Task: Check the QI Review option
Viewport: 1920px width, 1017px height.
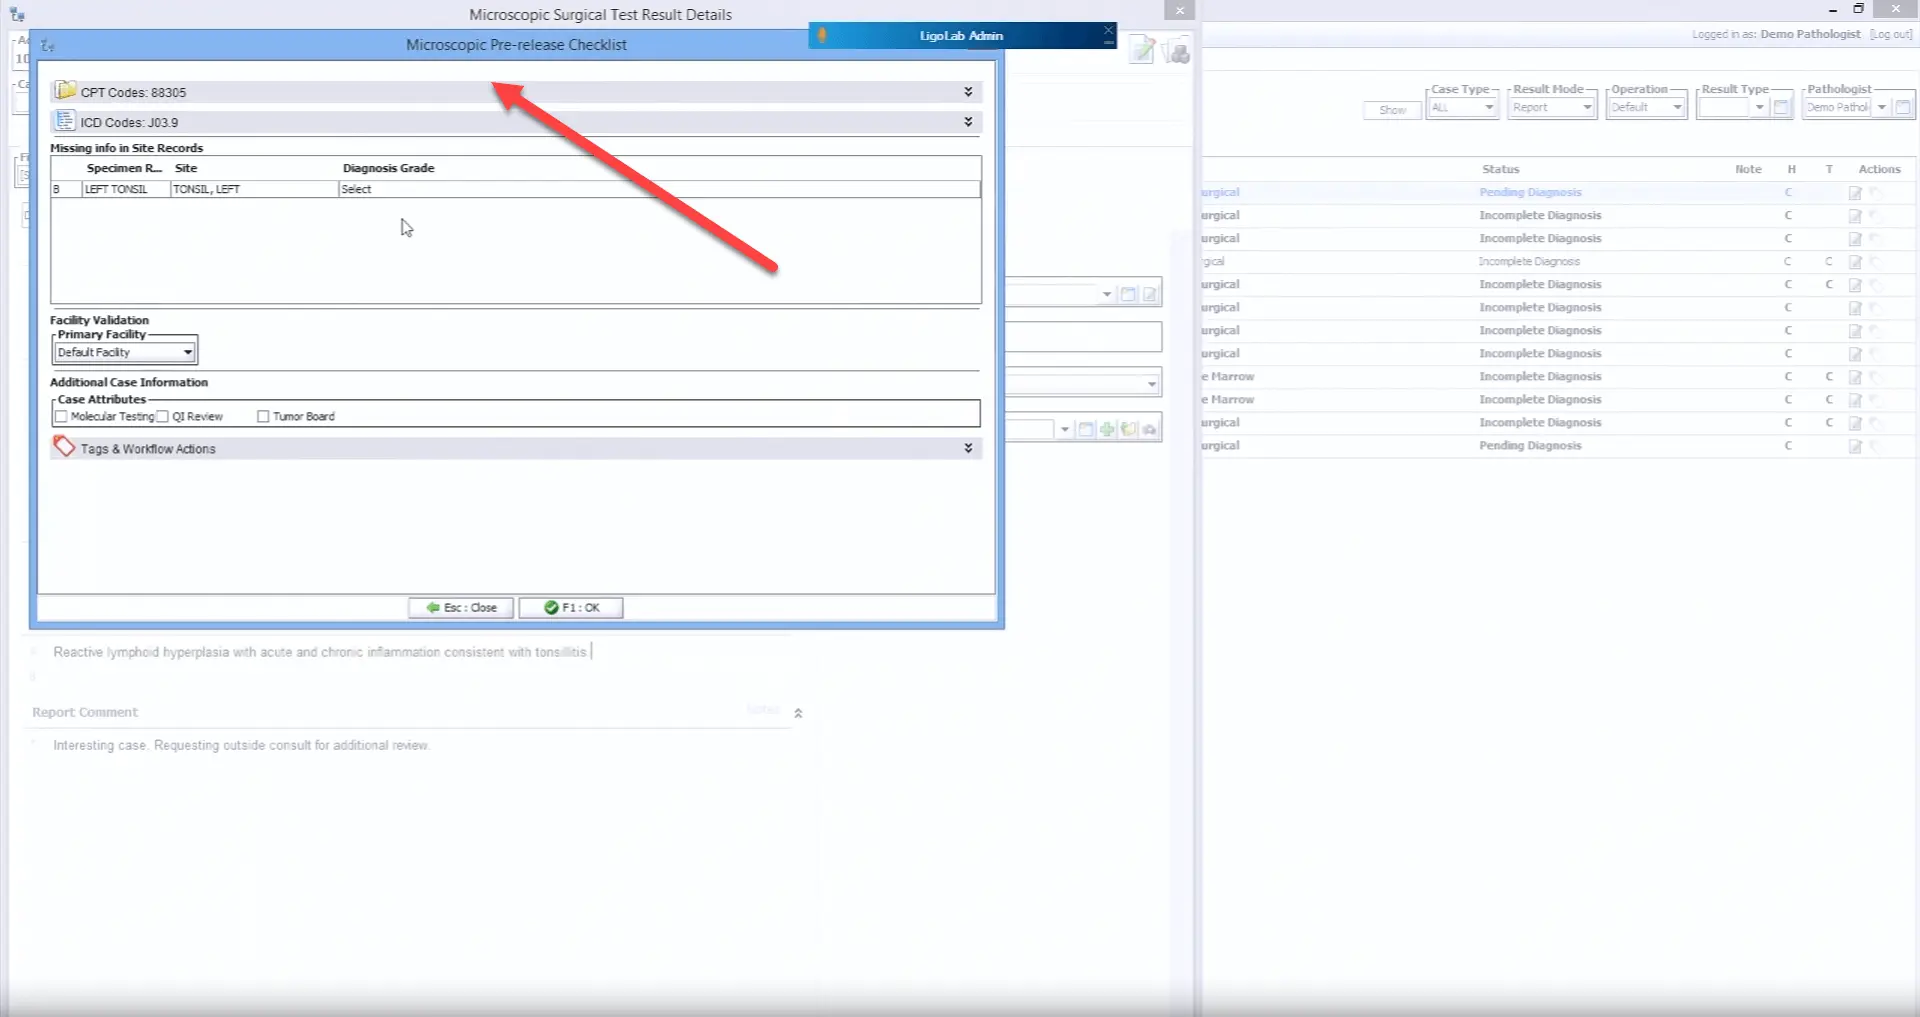Action: [164, 416]
